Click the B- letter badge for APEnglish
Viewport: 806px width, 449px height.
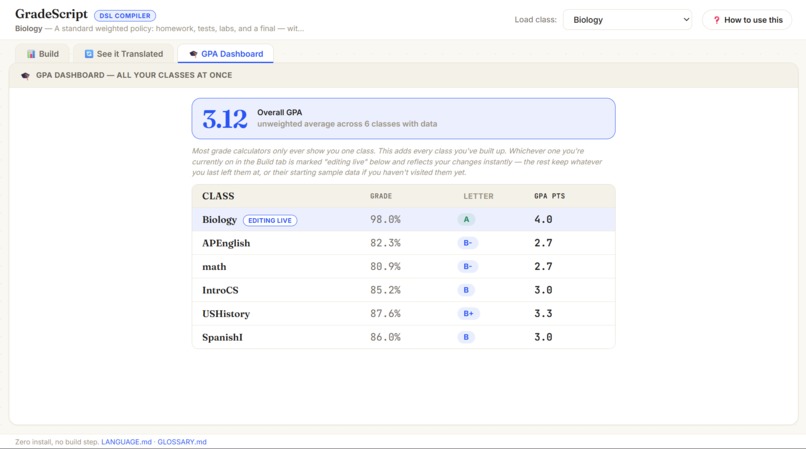coord(468,243)
